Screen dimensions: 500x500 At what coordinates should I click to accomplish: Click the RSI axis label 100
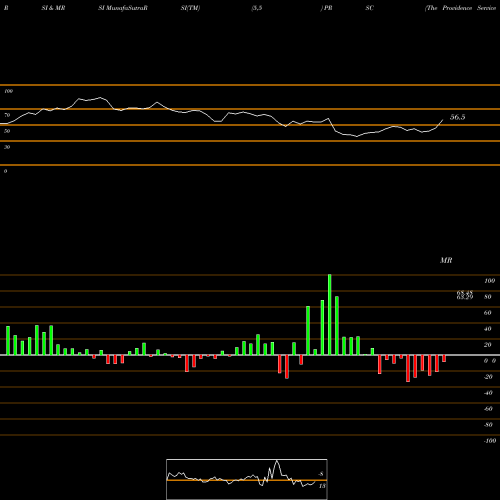(x=8, y=91)
